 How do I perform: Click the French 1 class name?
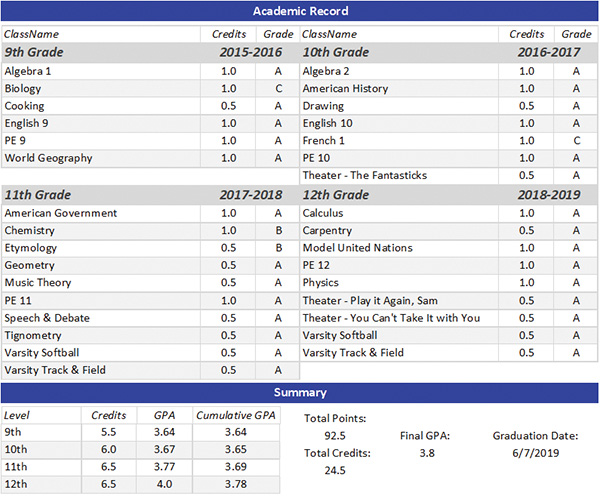point(323,140)
